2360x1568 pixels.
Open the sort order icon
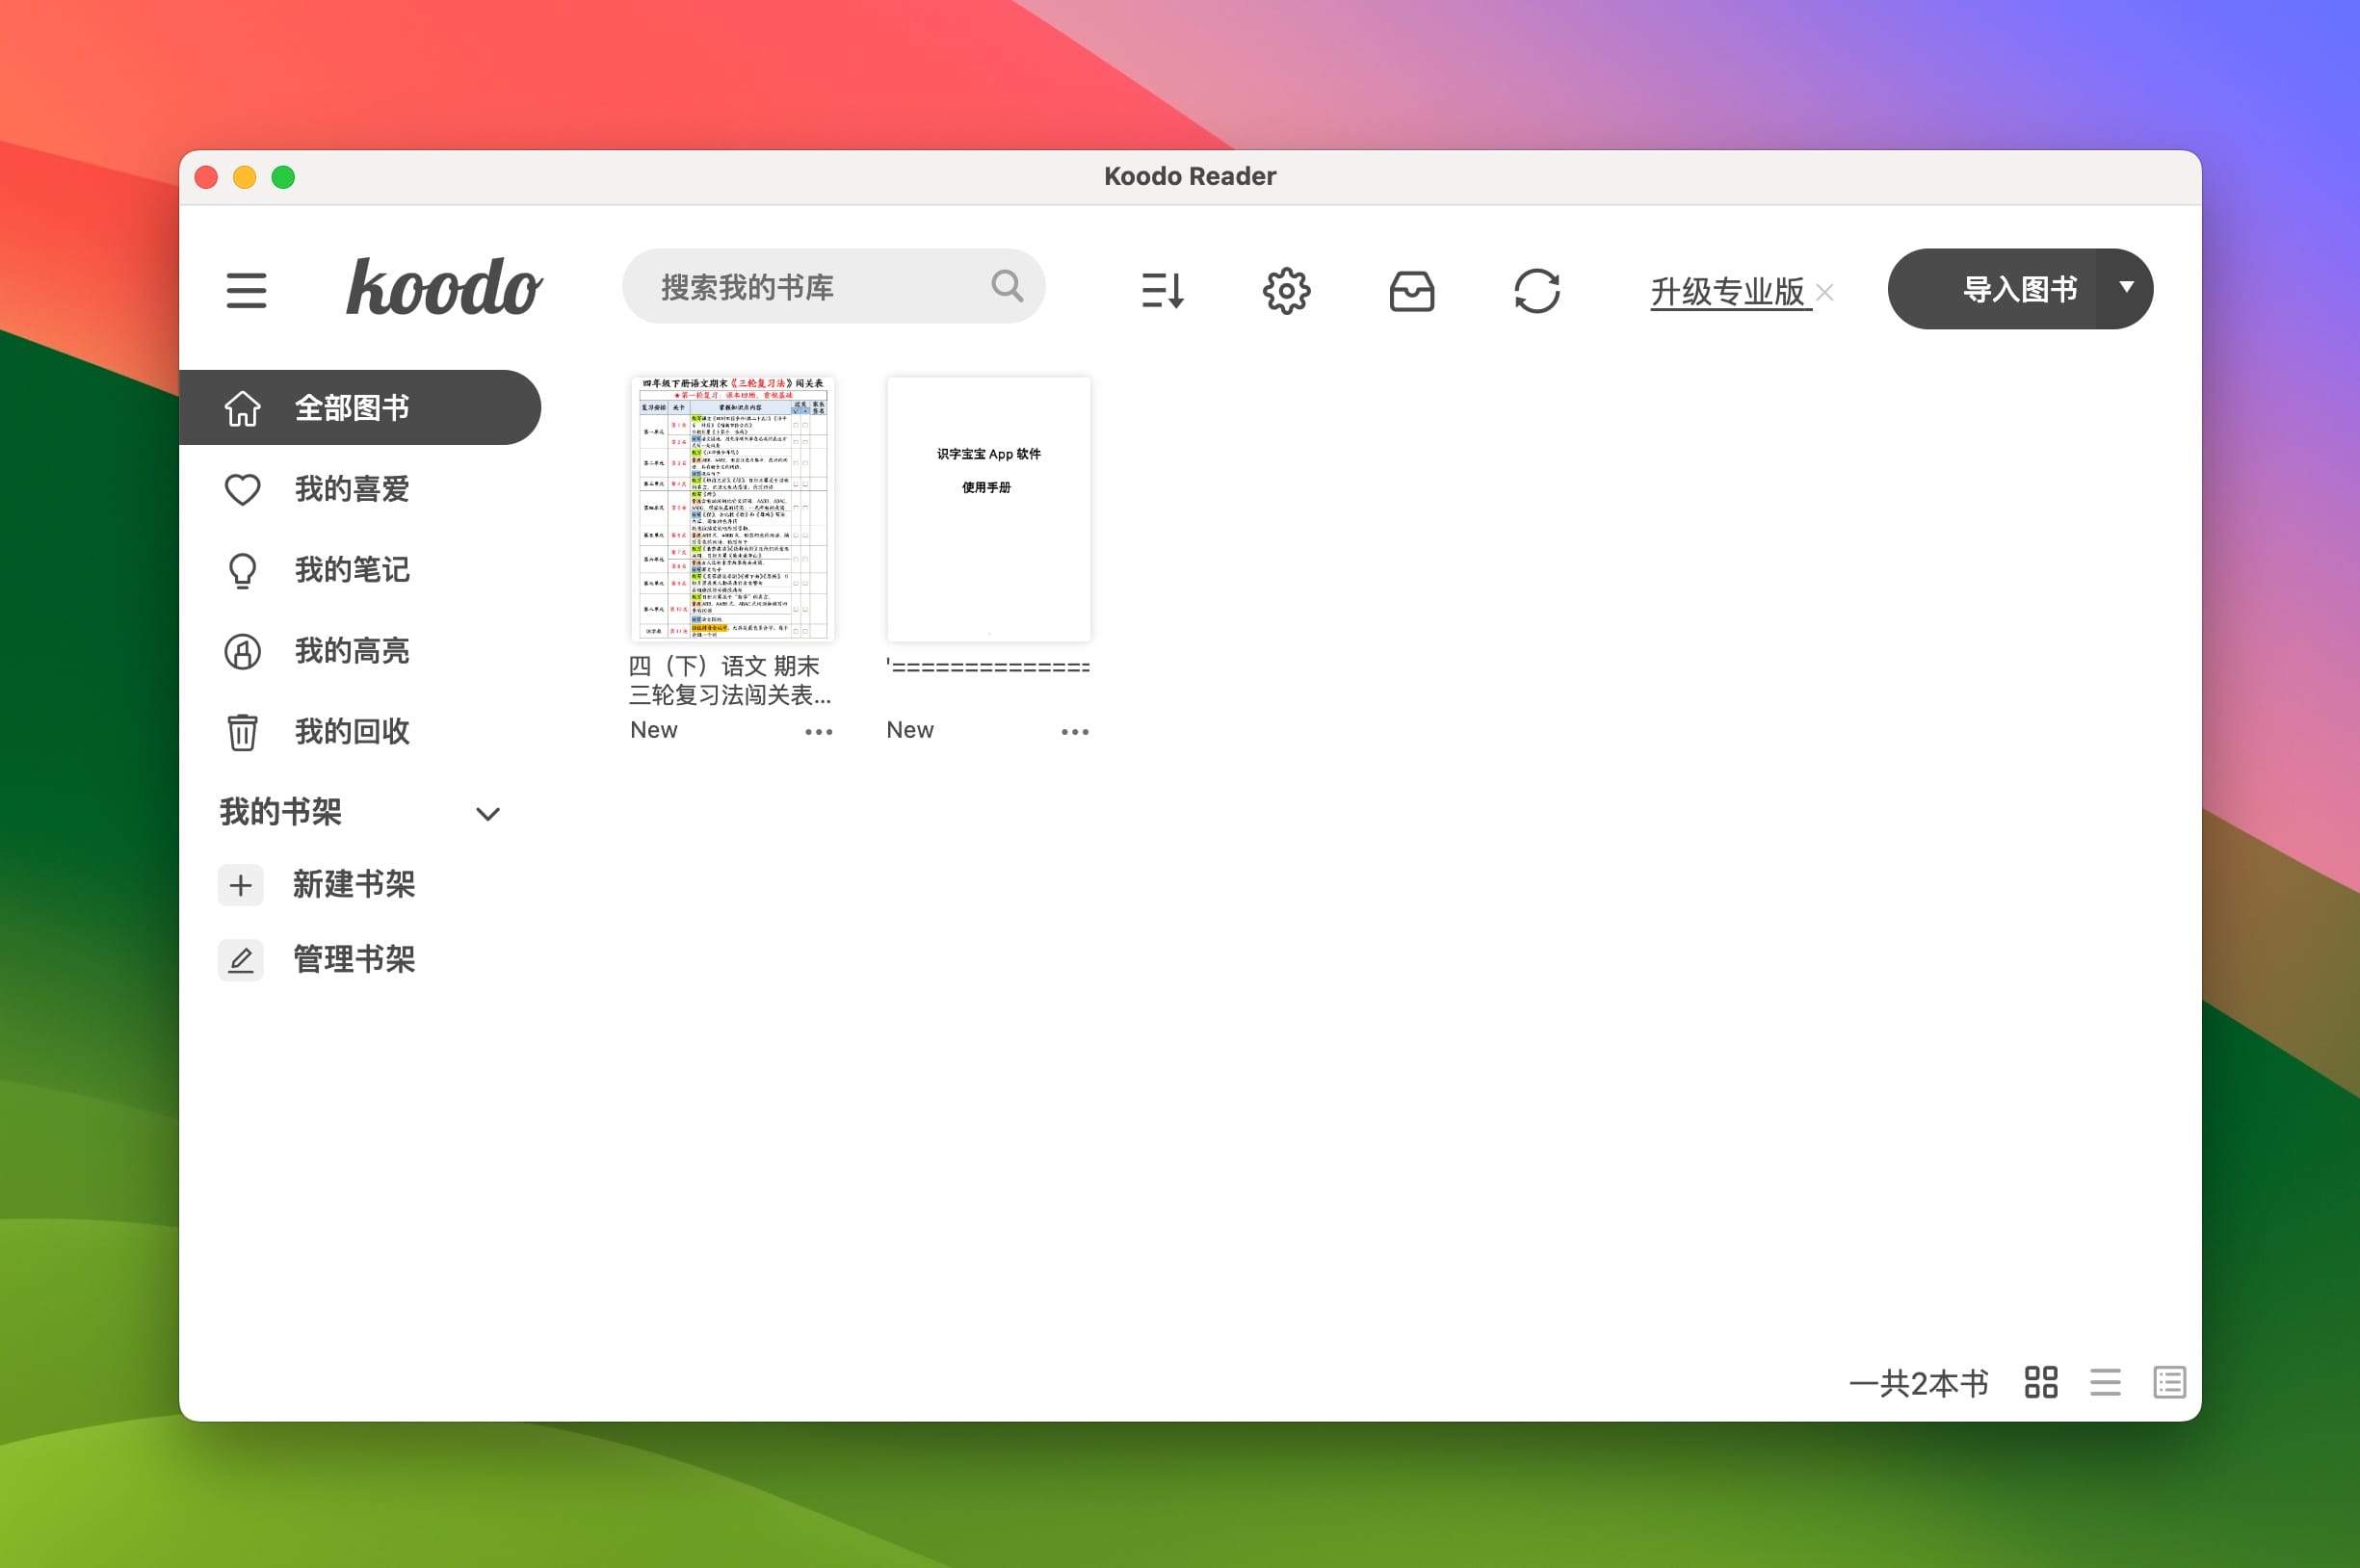click(x=1162, y=291)
